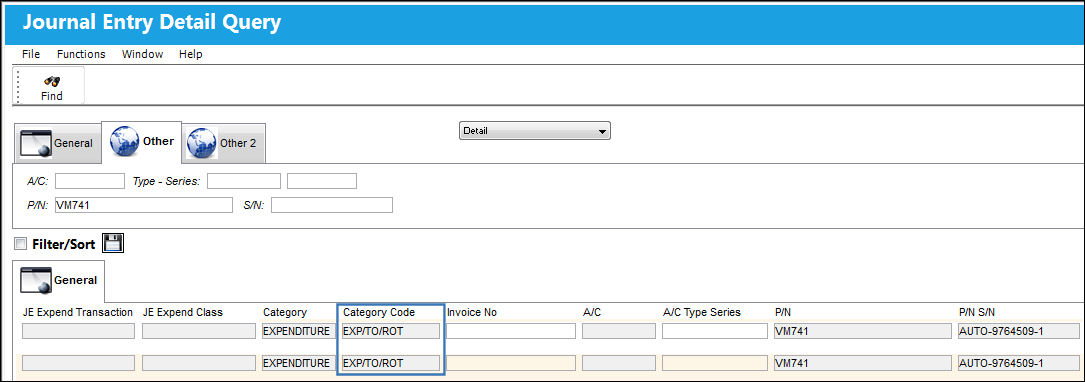Open the Detail dropdown
The width and height of the screenshot is (1085, 382).
point(534,131)
